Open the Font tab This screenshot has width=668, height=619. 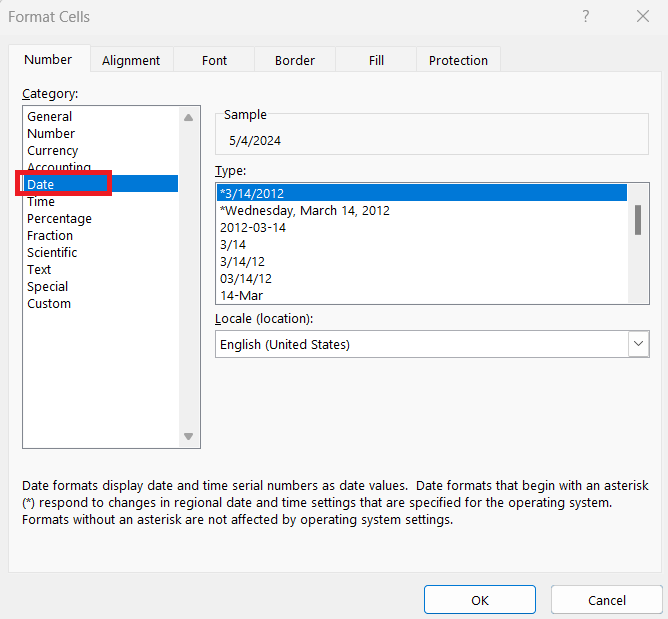click(x=214, y=60)
